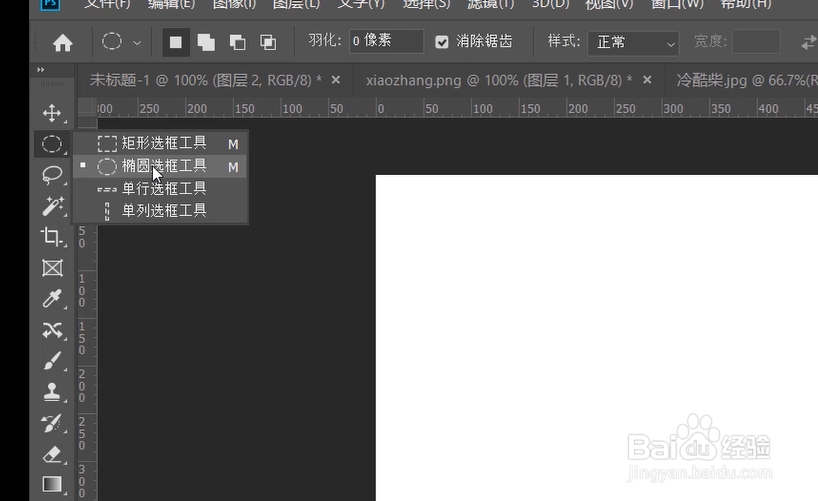Image resolution: width=818 pixels, height=501 pixels.
Task: Click the swap width and height icon
Action: [x=809, y=42]
